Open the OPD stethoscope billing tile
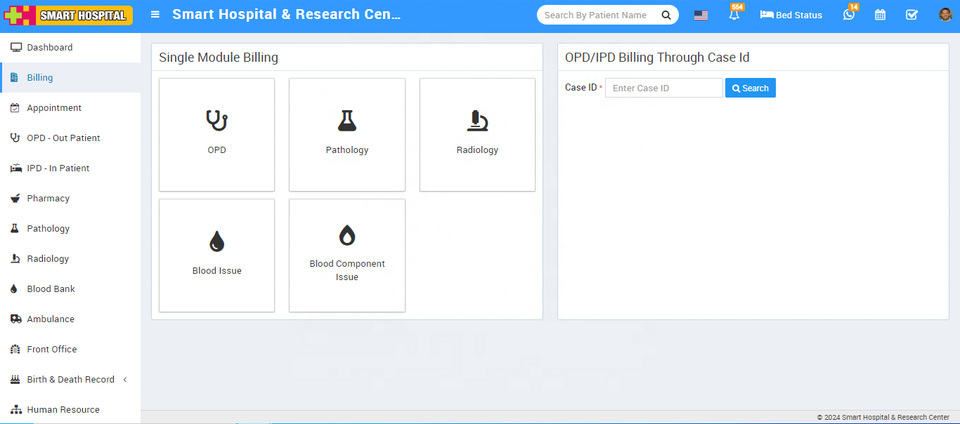The image size is (960, 424). 217,134
